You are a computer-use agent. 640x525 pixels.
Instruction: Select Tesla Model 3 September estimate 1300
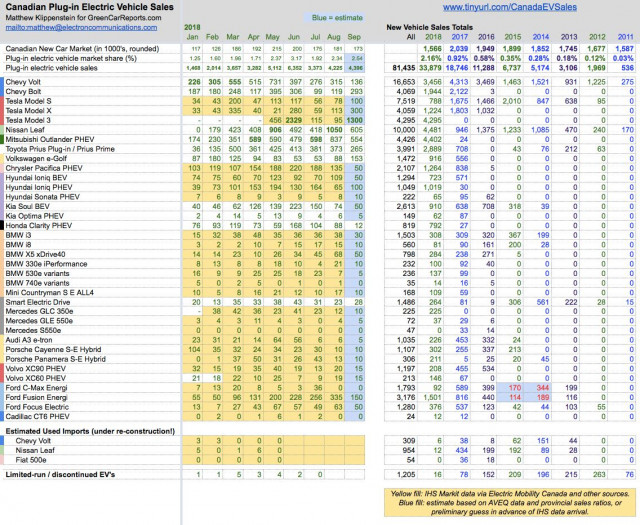coord(354,120)
